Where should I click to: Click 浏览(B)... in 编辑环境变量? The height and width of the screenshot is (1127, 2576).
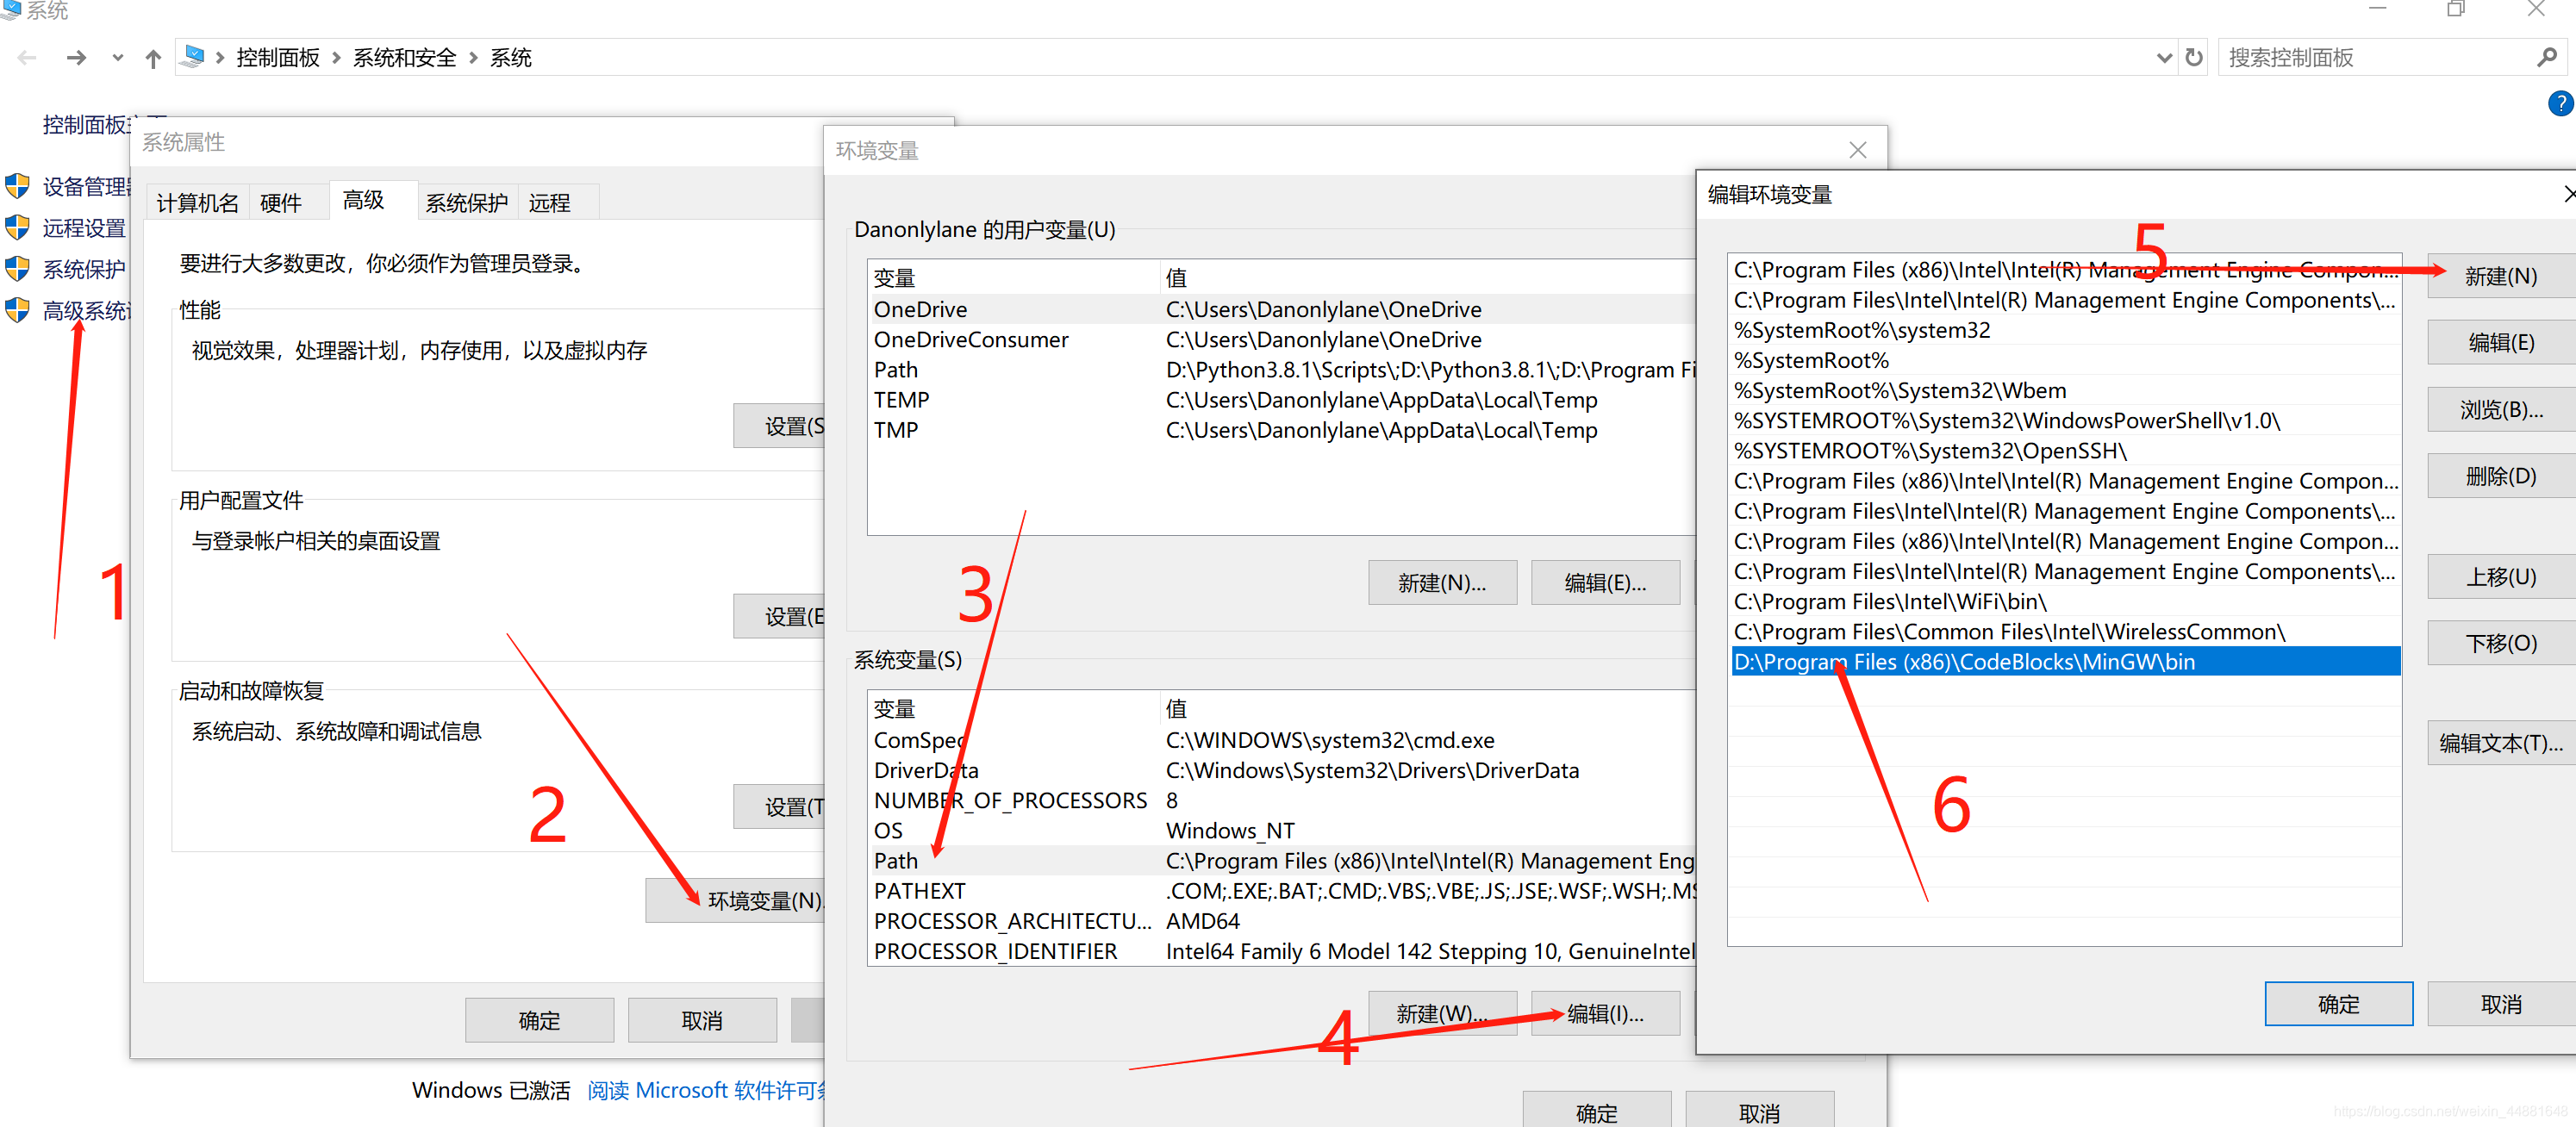[x=2501, y=409]
